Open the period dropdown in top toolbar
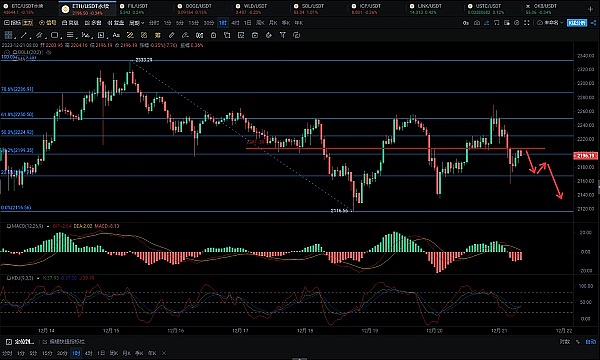 136,23
